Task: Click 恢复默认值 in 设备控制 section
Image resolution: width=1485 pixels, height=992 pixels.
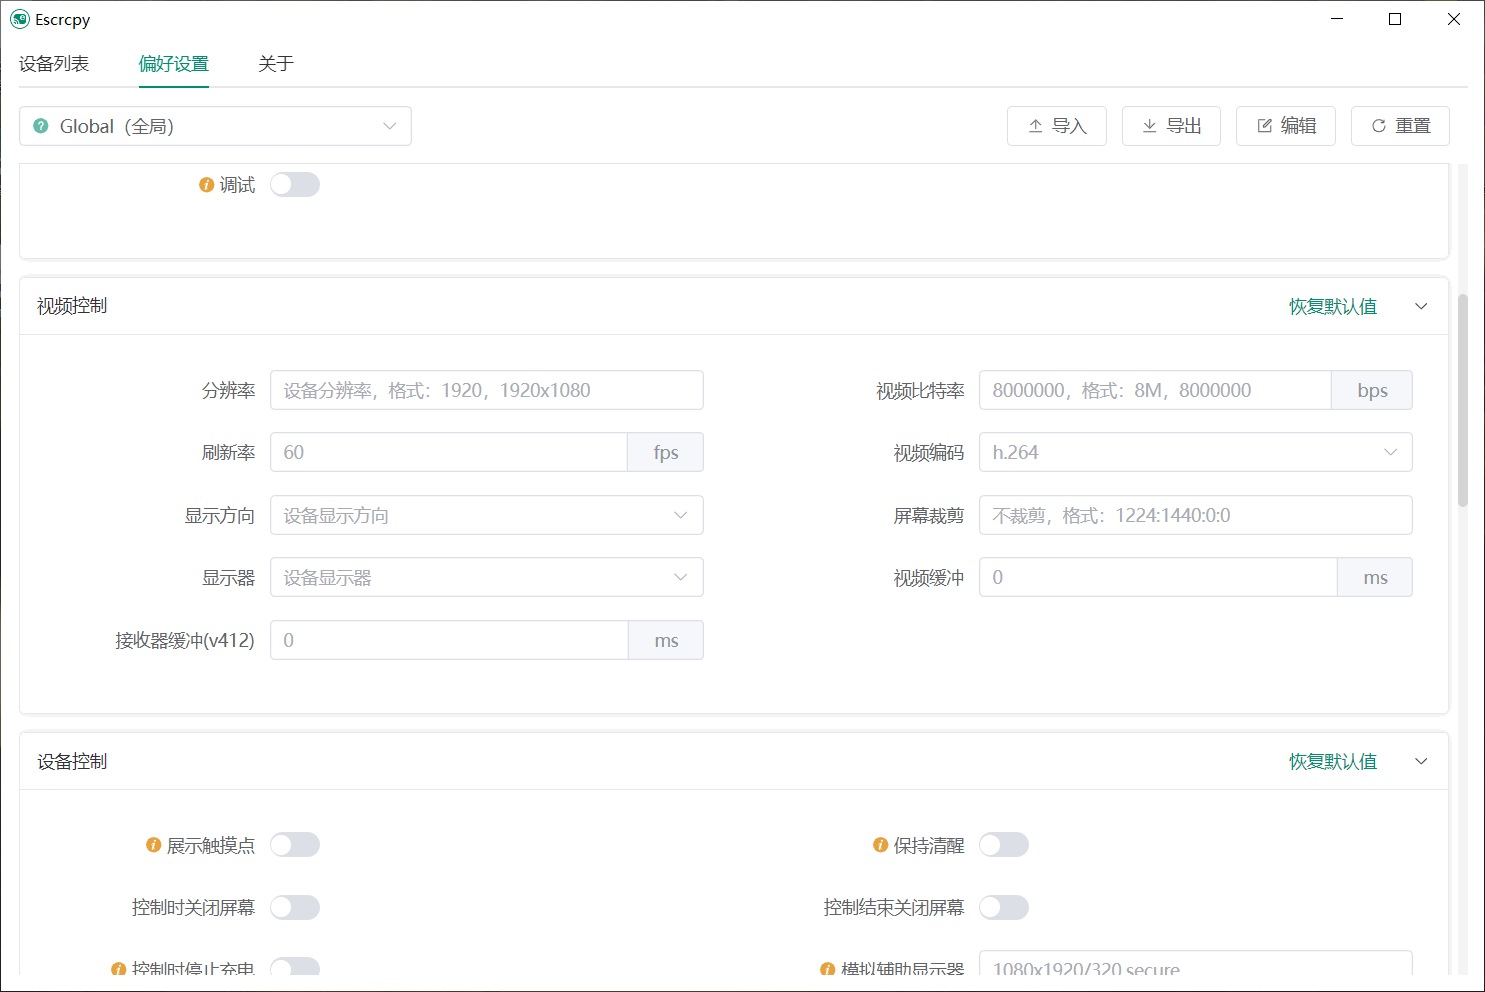Action: 1332,762
